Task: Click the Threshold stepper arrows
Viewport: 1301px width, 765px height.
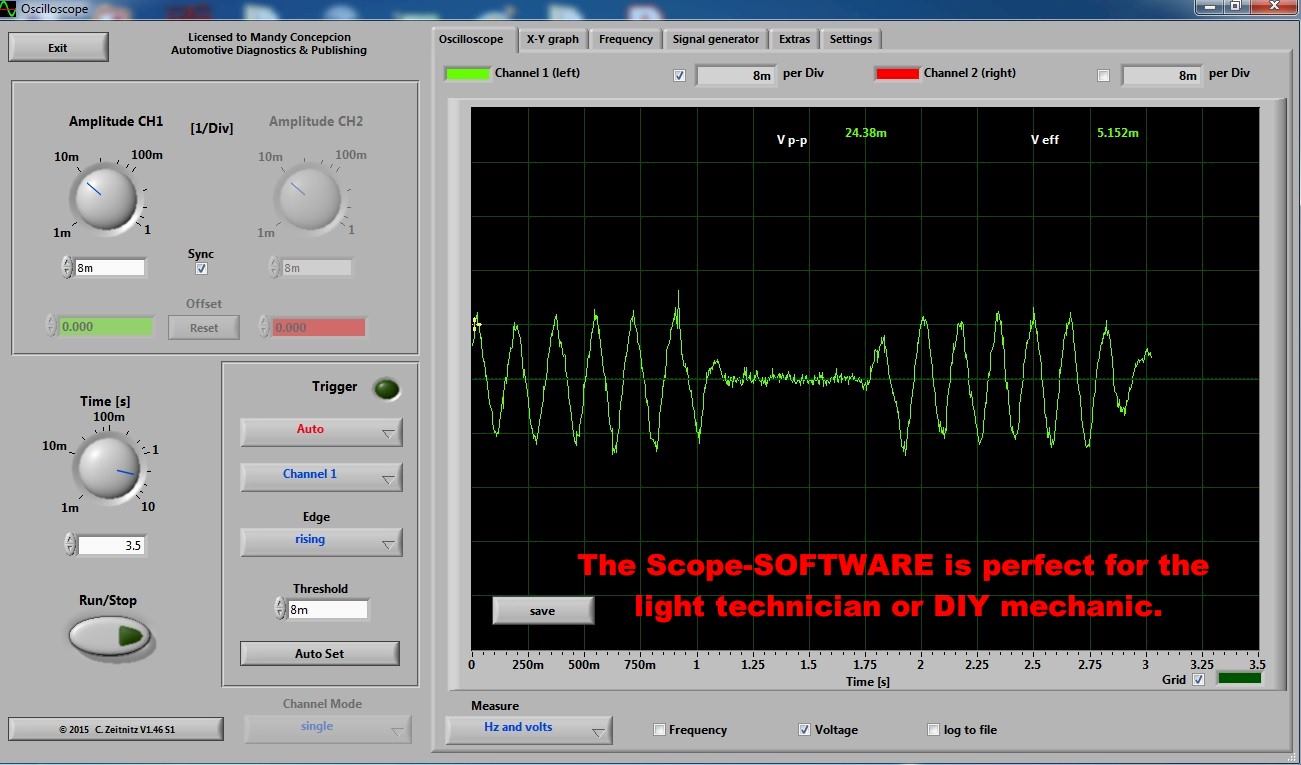Action: coord(279,608)
